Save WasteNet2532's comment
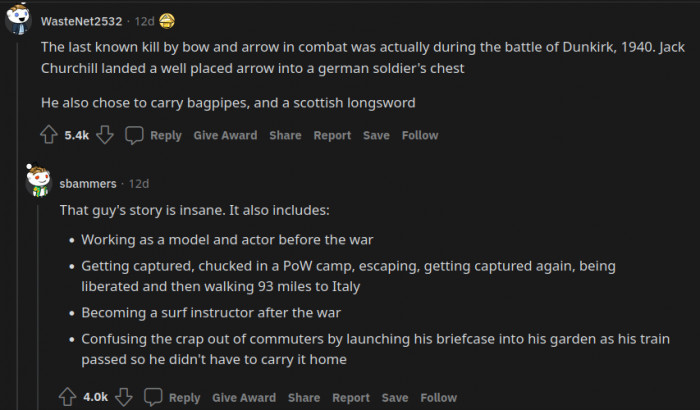This screenshot has width=700, height=410. (x=376, y=135)
